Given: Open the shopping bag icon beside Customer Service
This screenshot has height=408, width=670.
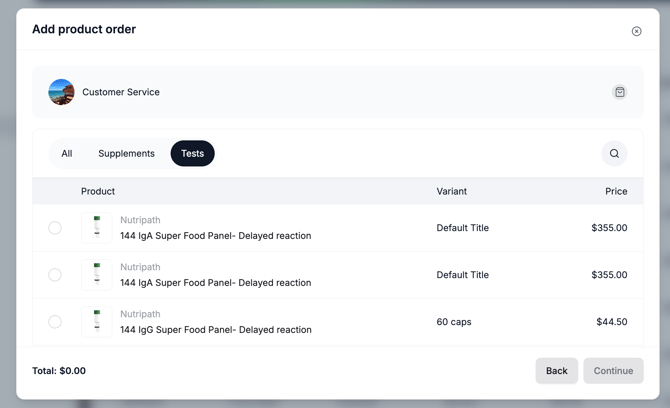Looking at the screenshot, I should pos(620,92).
